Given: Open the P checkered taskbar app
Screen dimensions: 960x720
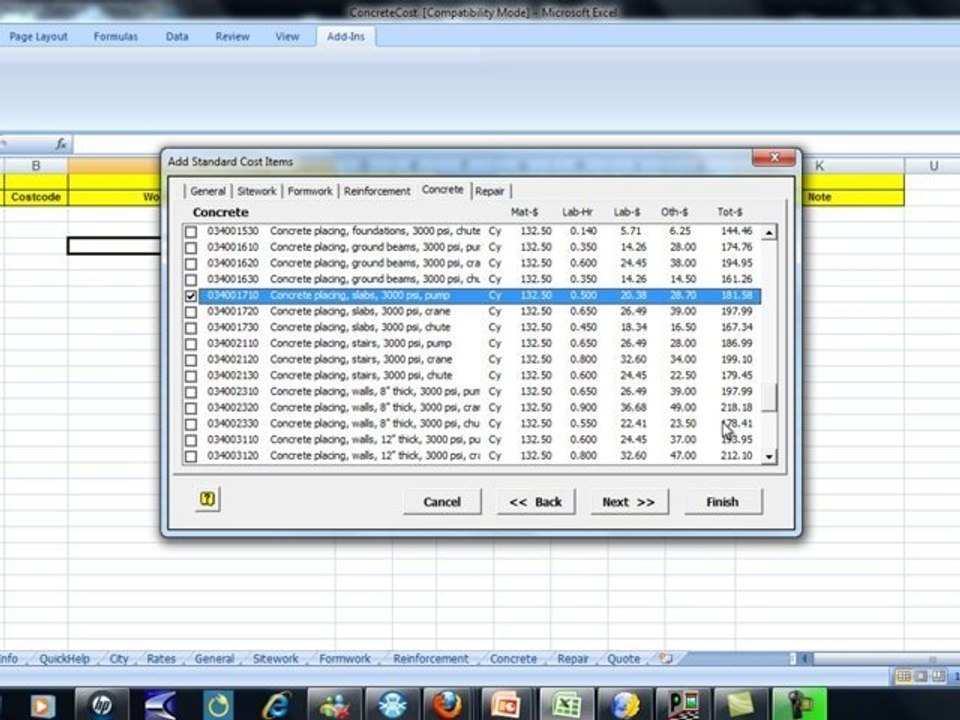Looking at the screenshot, I should pyautogui.click(x=683, y=705).
